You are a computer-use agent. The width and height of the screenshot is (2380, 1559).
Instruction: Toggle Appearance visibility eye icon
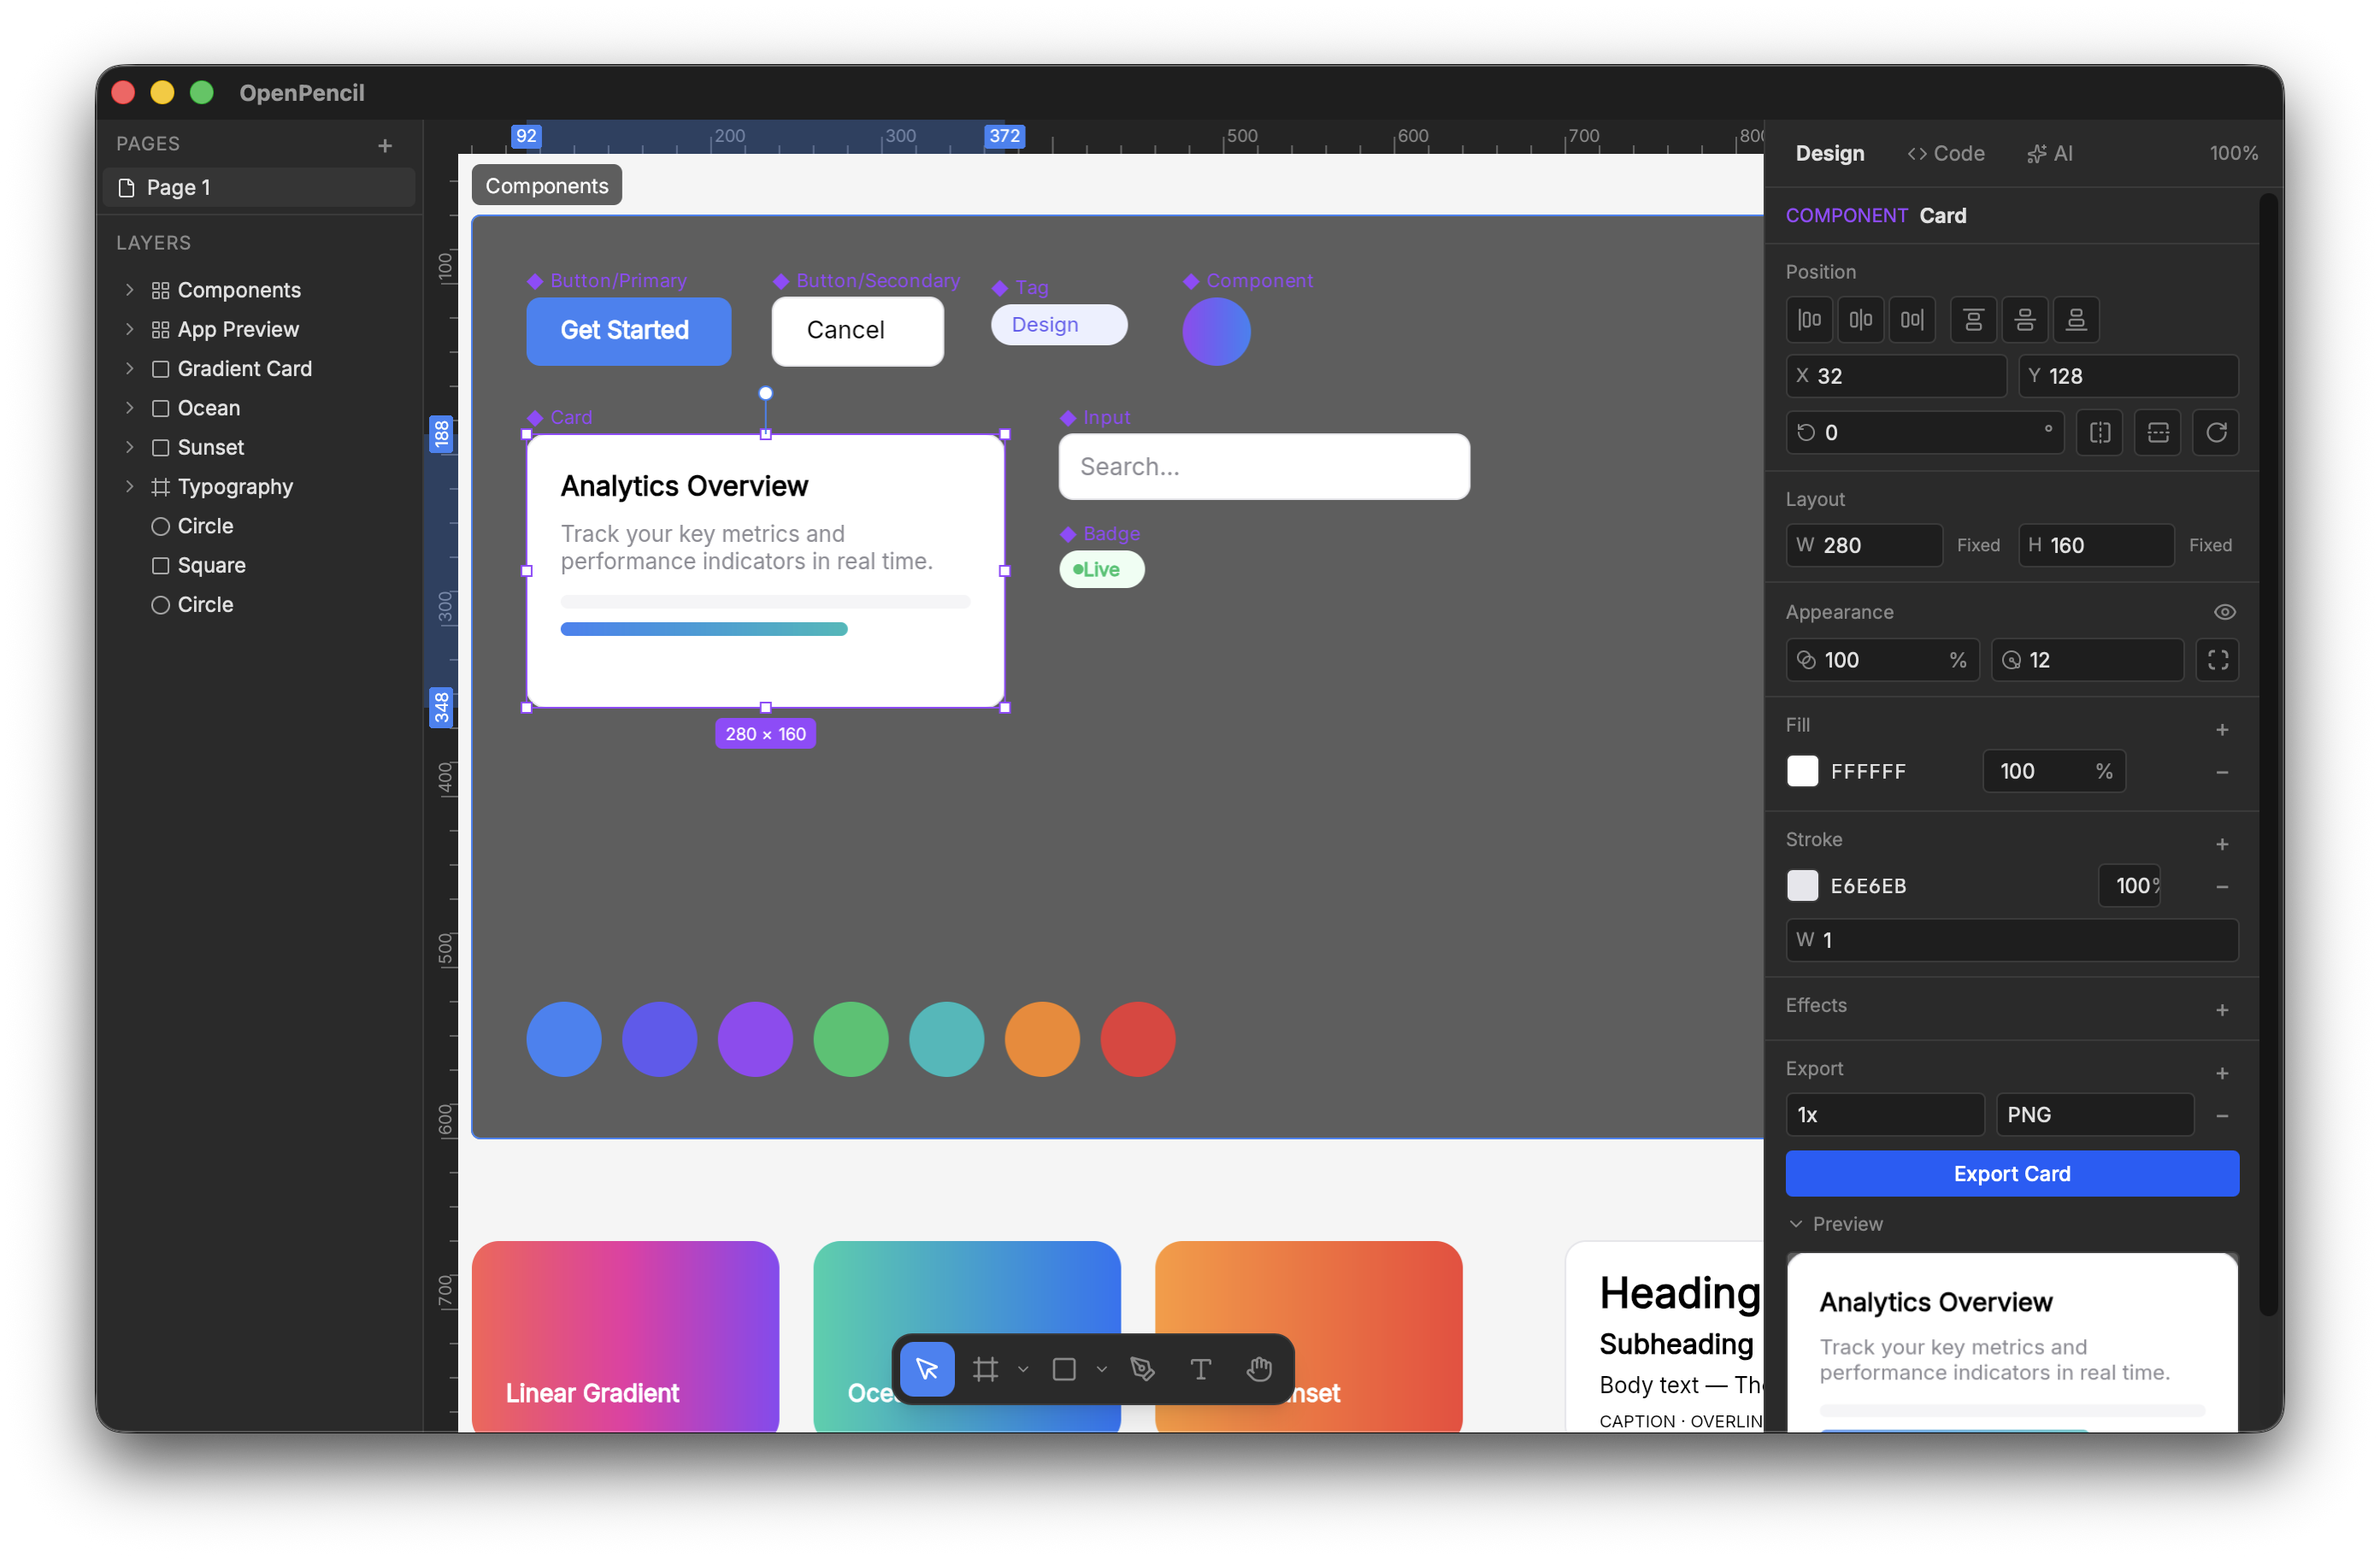pyautogui.click(x=2224, y=612)
